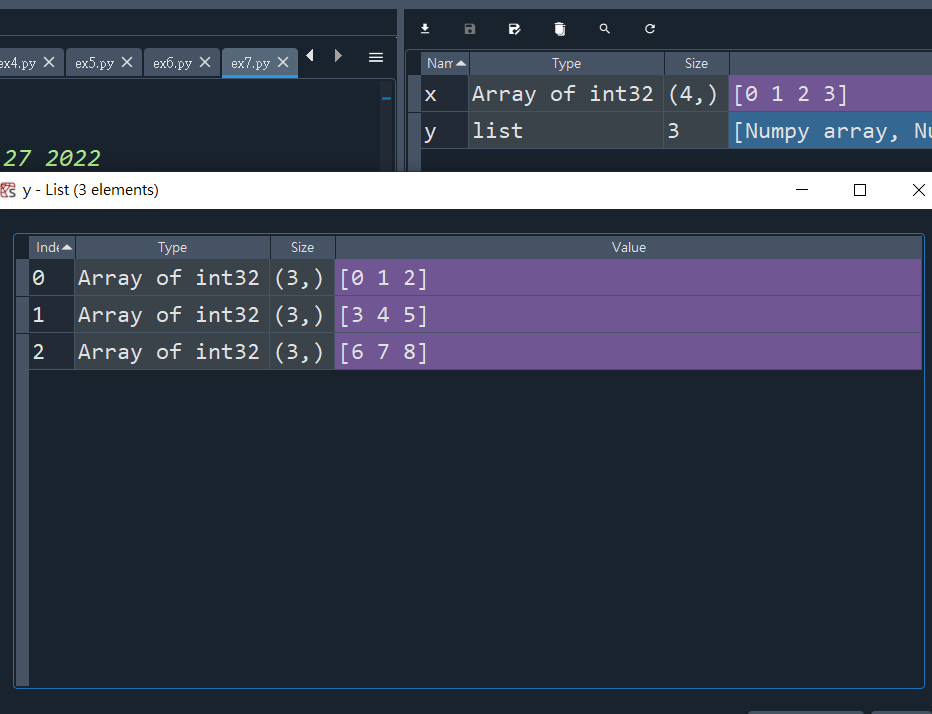Click the save data as icon
Screen dimensions: 932x714
[x=515, y=29]
